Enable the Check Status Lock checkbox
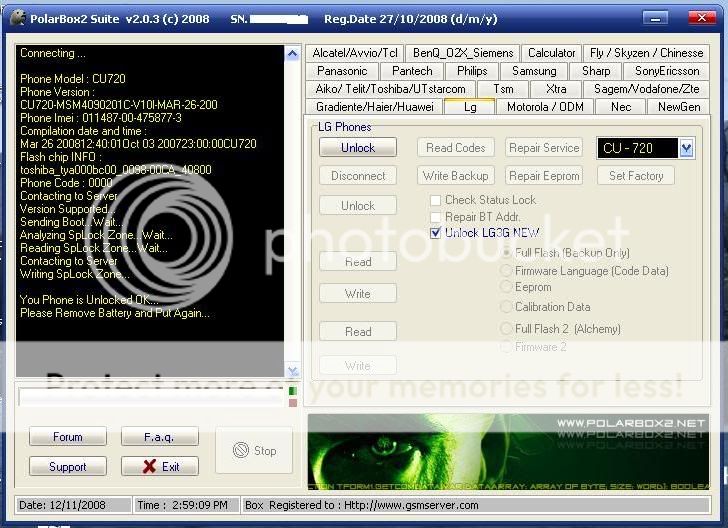This screenshot has width=728, height=528. [x=436, y=200]
